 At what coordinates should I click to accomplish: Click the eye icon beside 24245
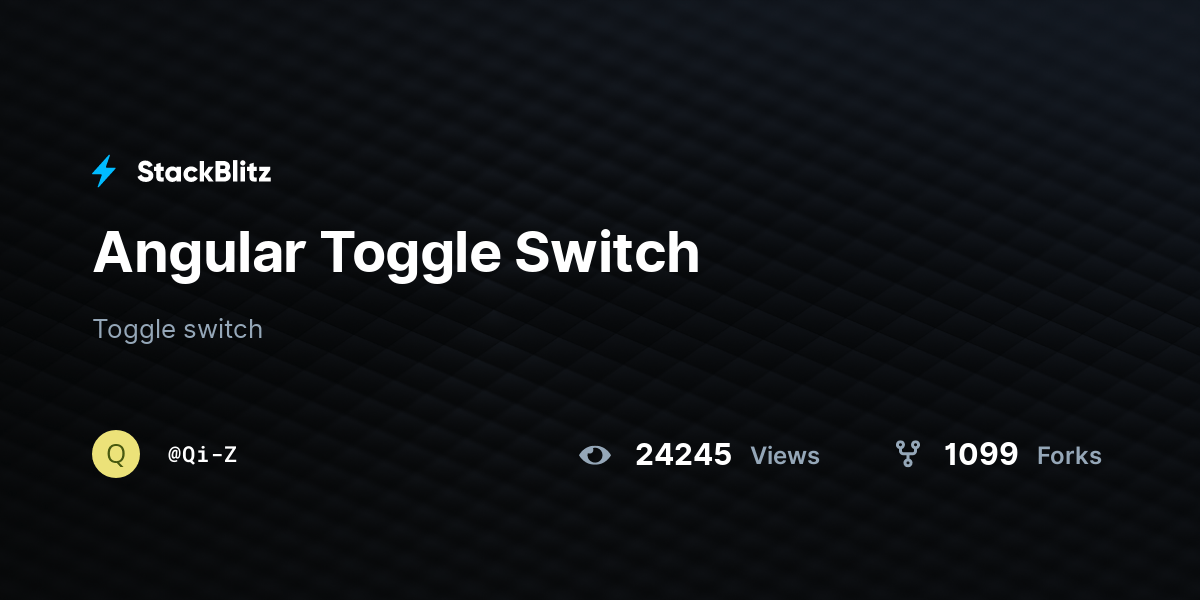pos(594,455)
